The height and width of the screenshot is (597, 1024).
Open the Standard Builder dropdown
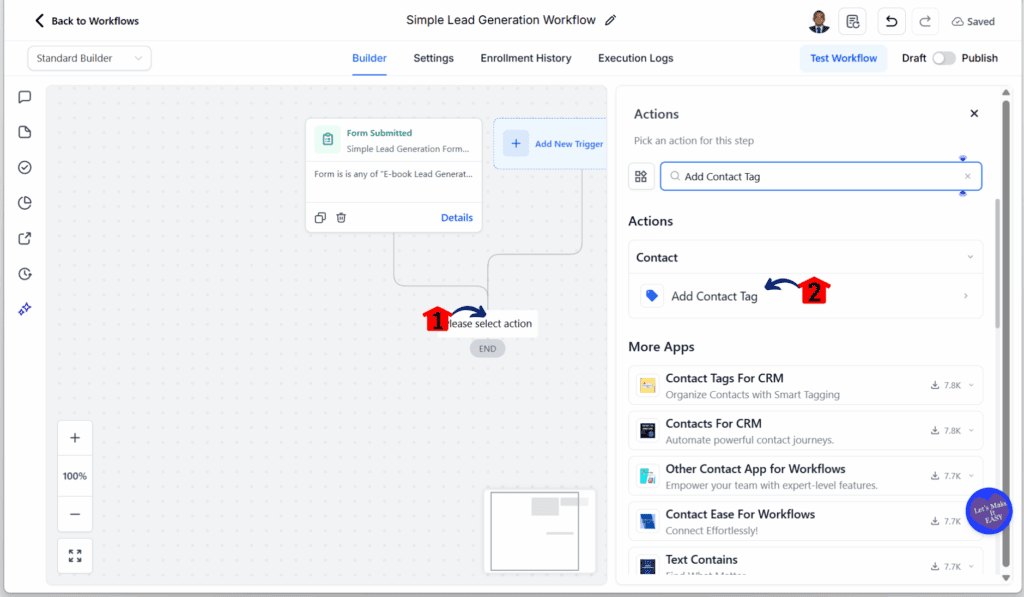(x=88, y=58)
